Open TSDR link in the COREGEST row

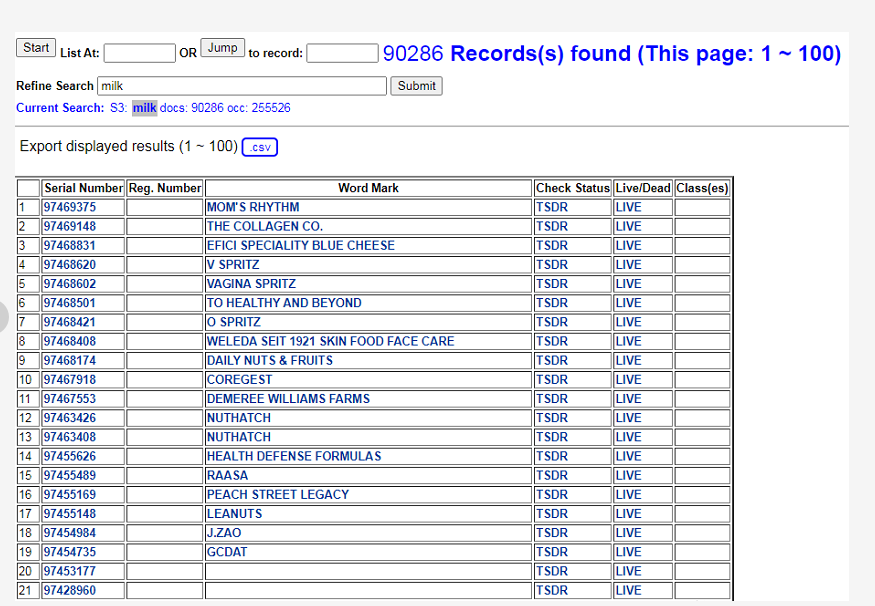pos(552,379)
